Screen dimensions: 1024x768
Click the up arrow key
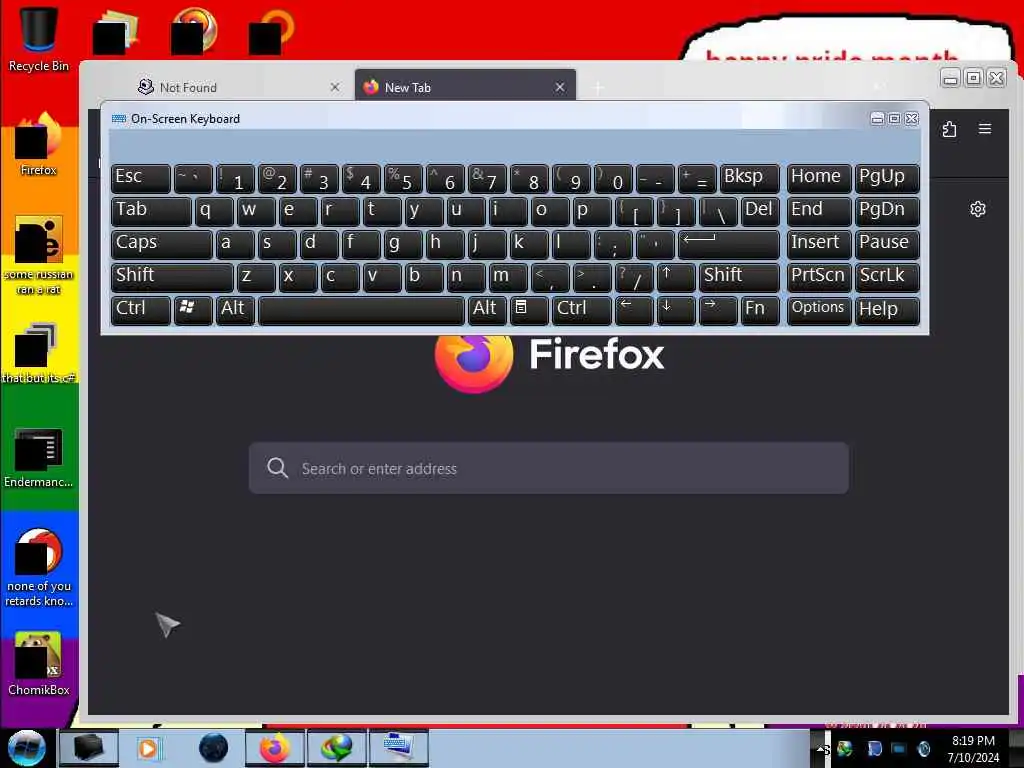click(x=675, y=277)
